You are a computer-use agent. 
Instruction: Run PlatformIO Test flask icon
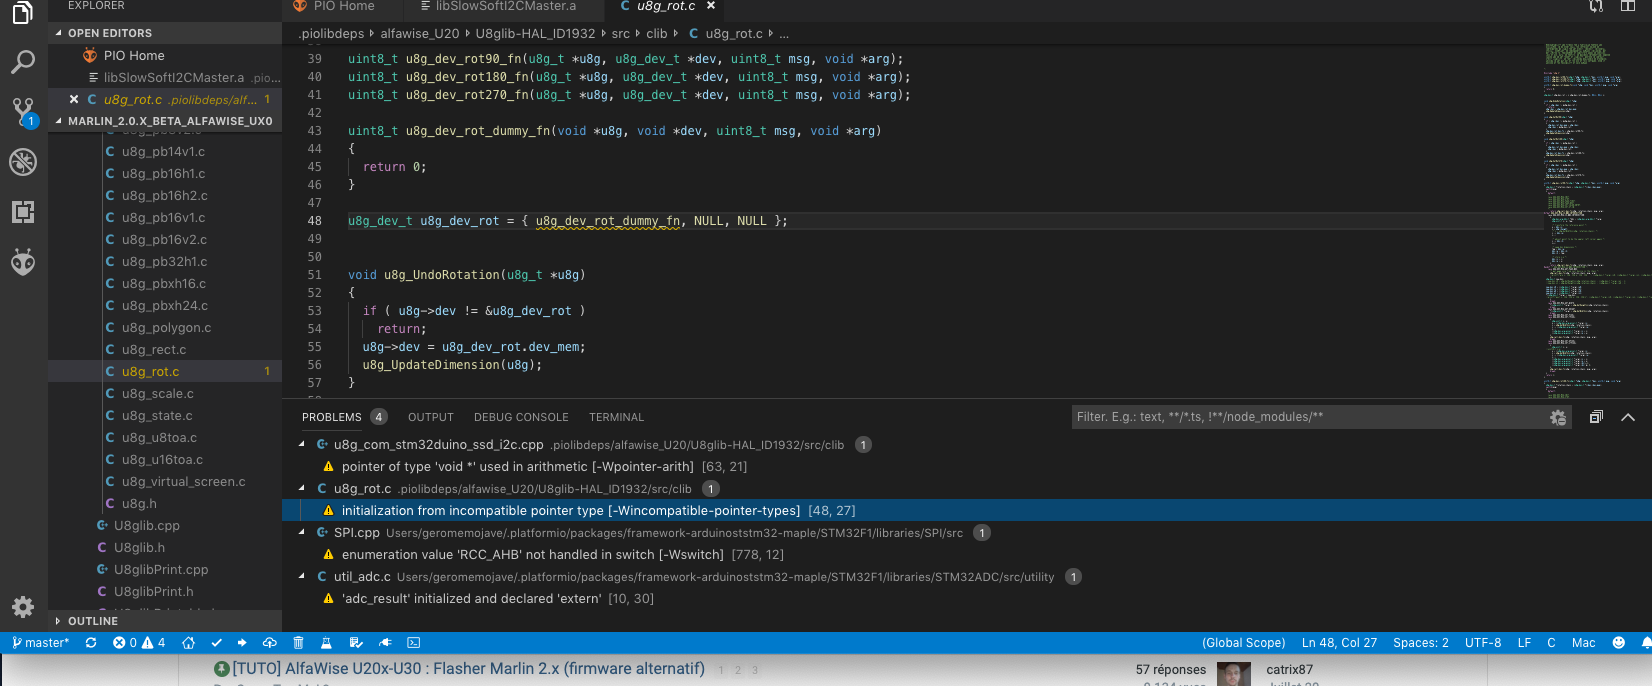pos(326,643)
